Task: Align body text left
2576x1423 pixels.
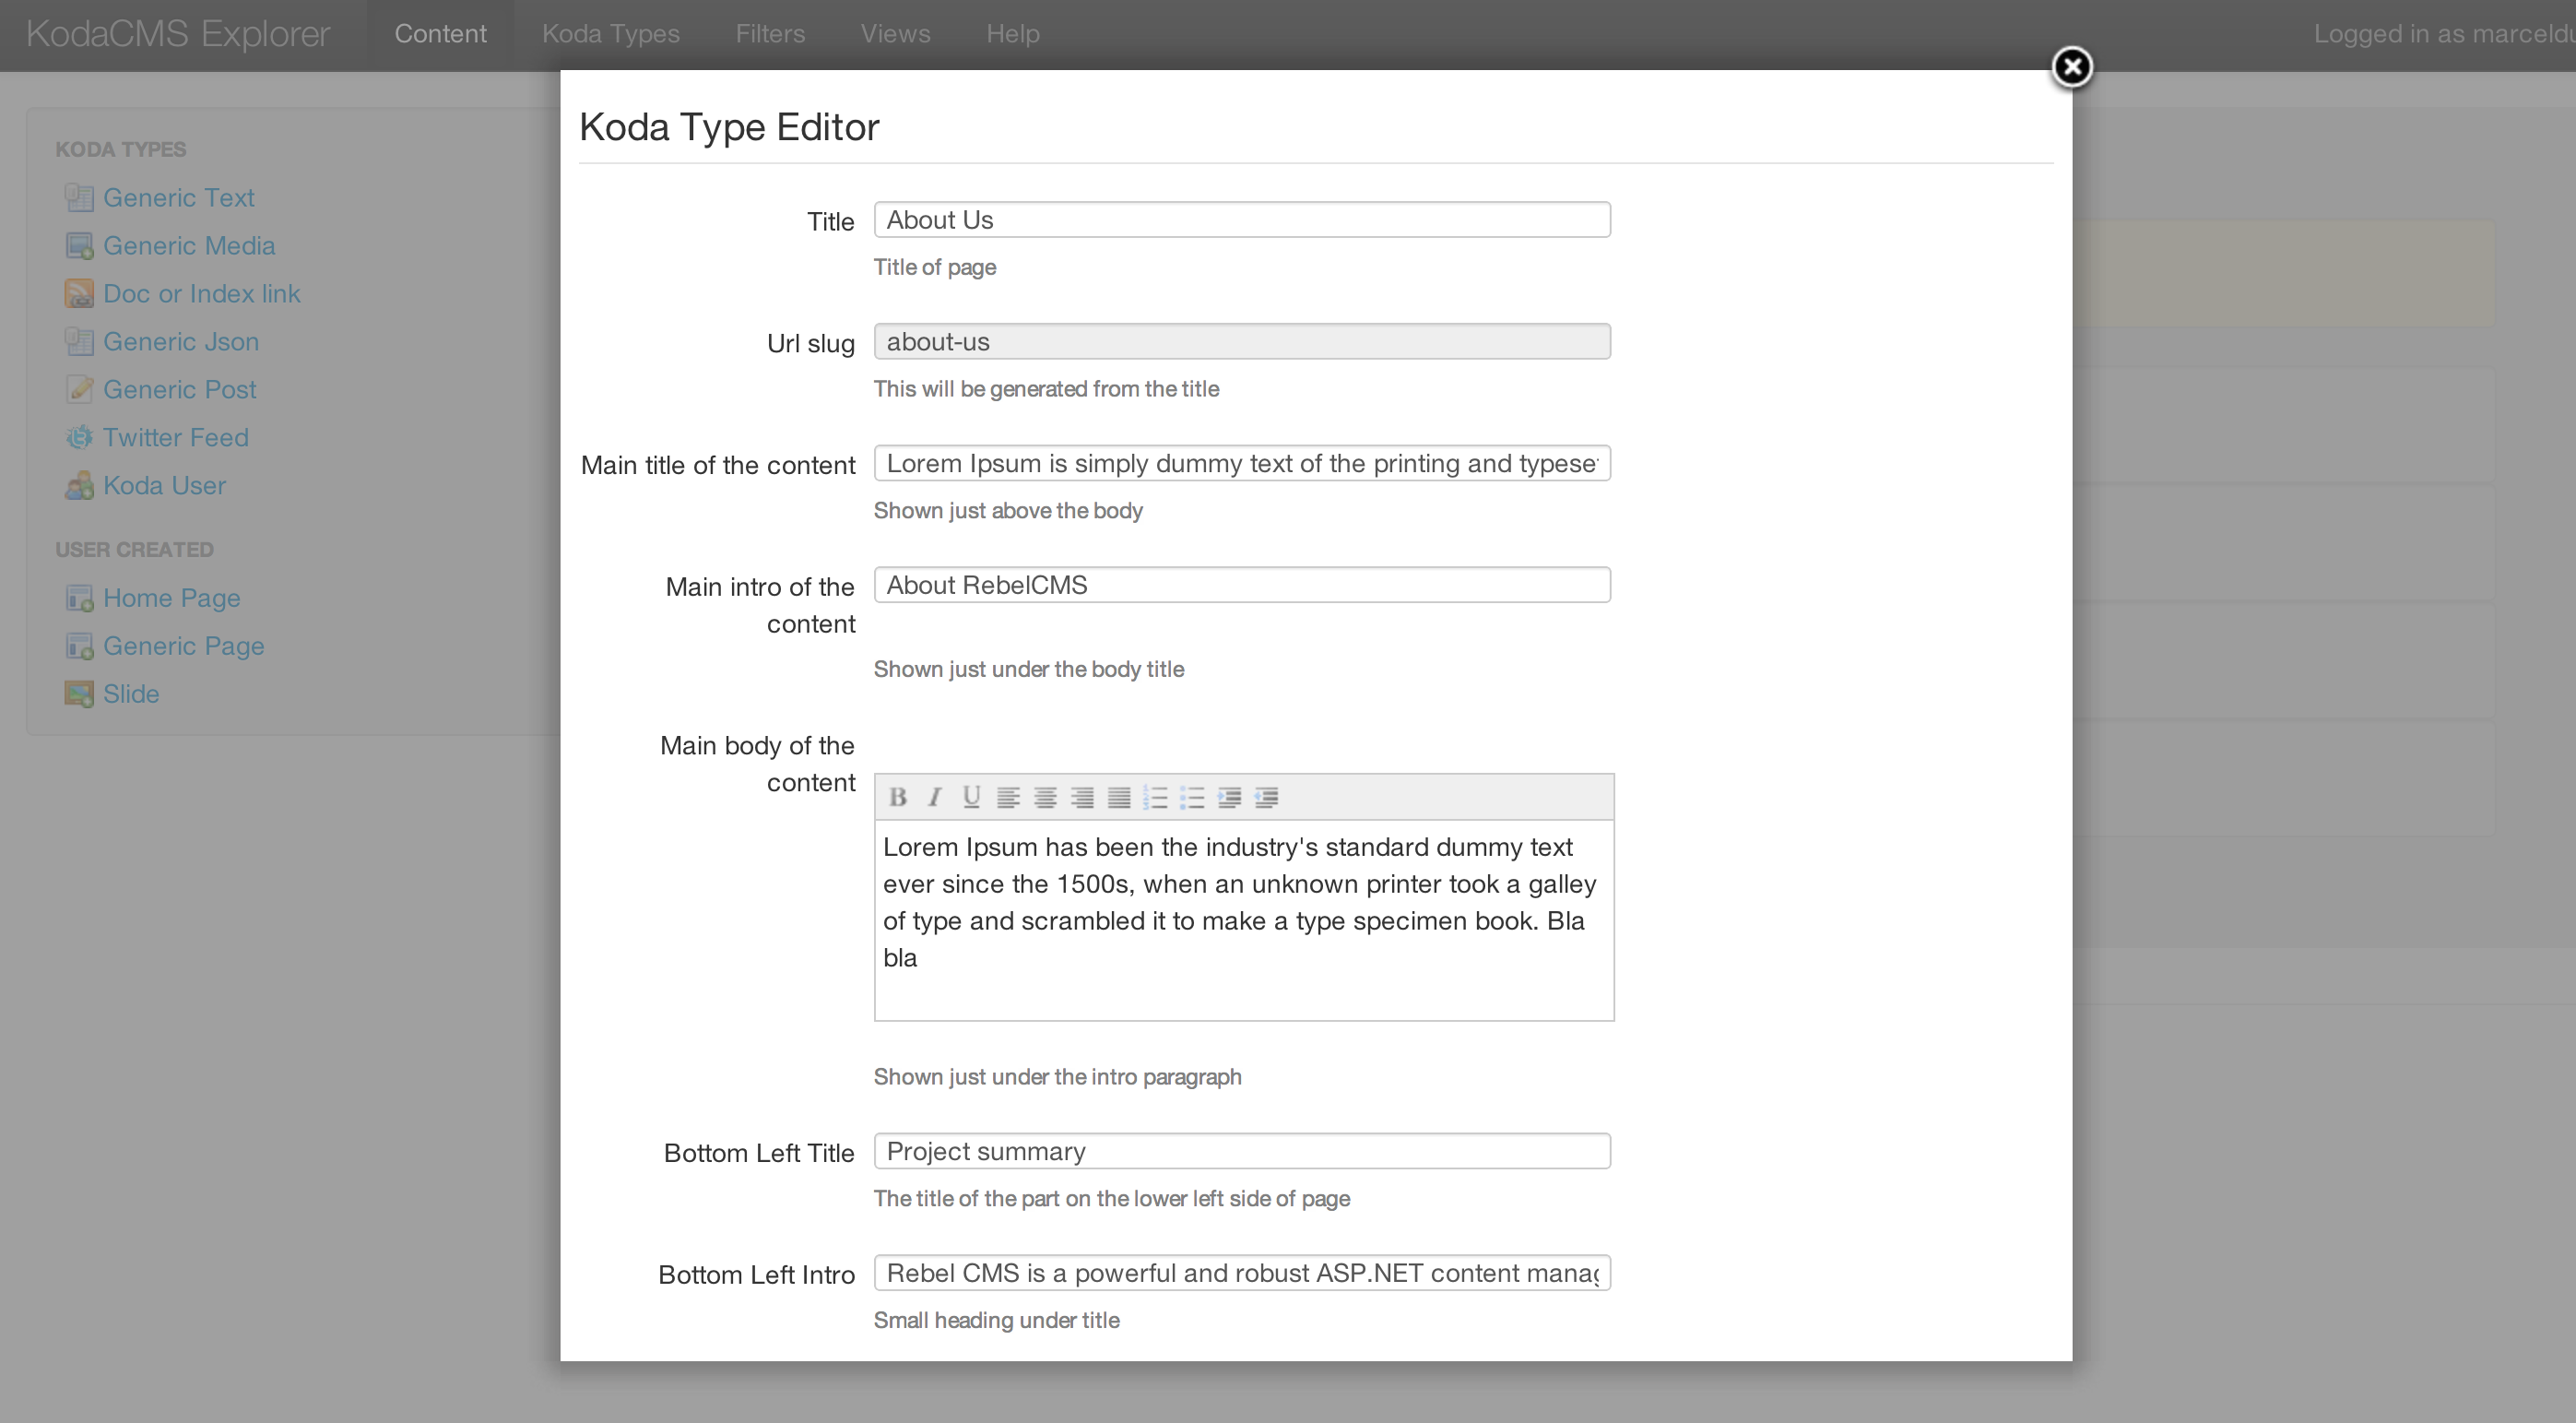Action: click(1008, 797)
